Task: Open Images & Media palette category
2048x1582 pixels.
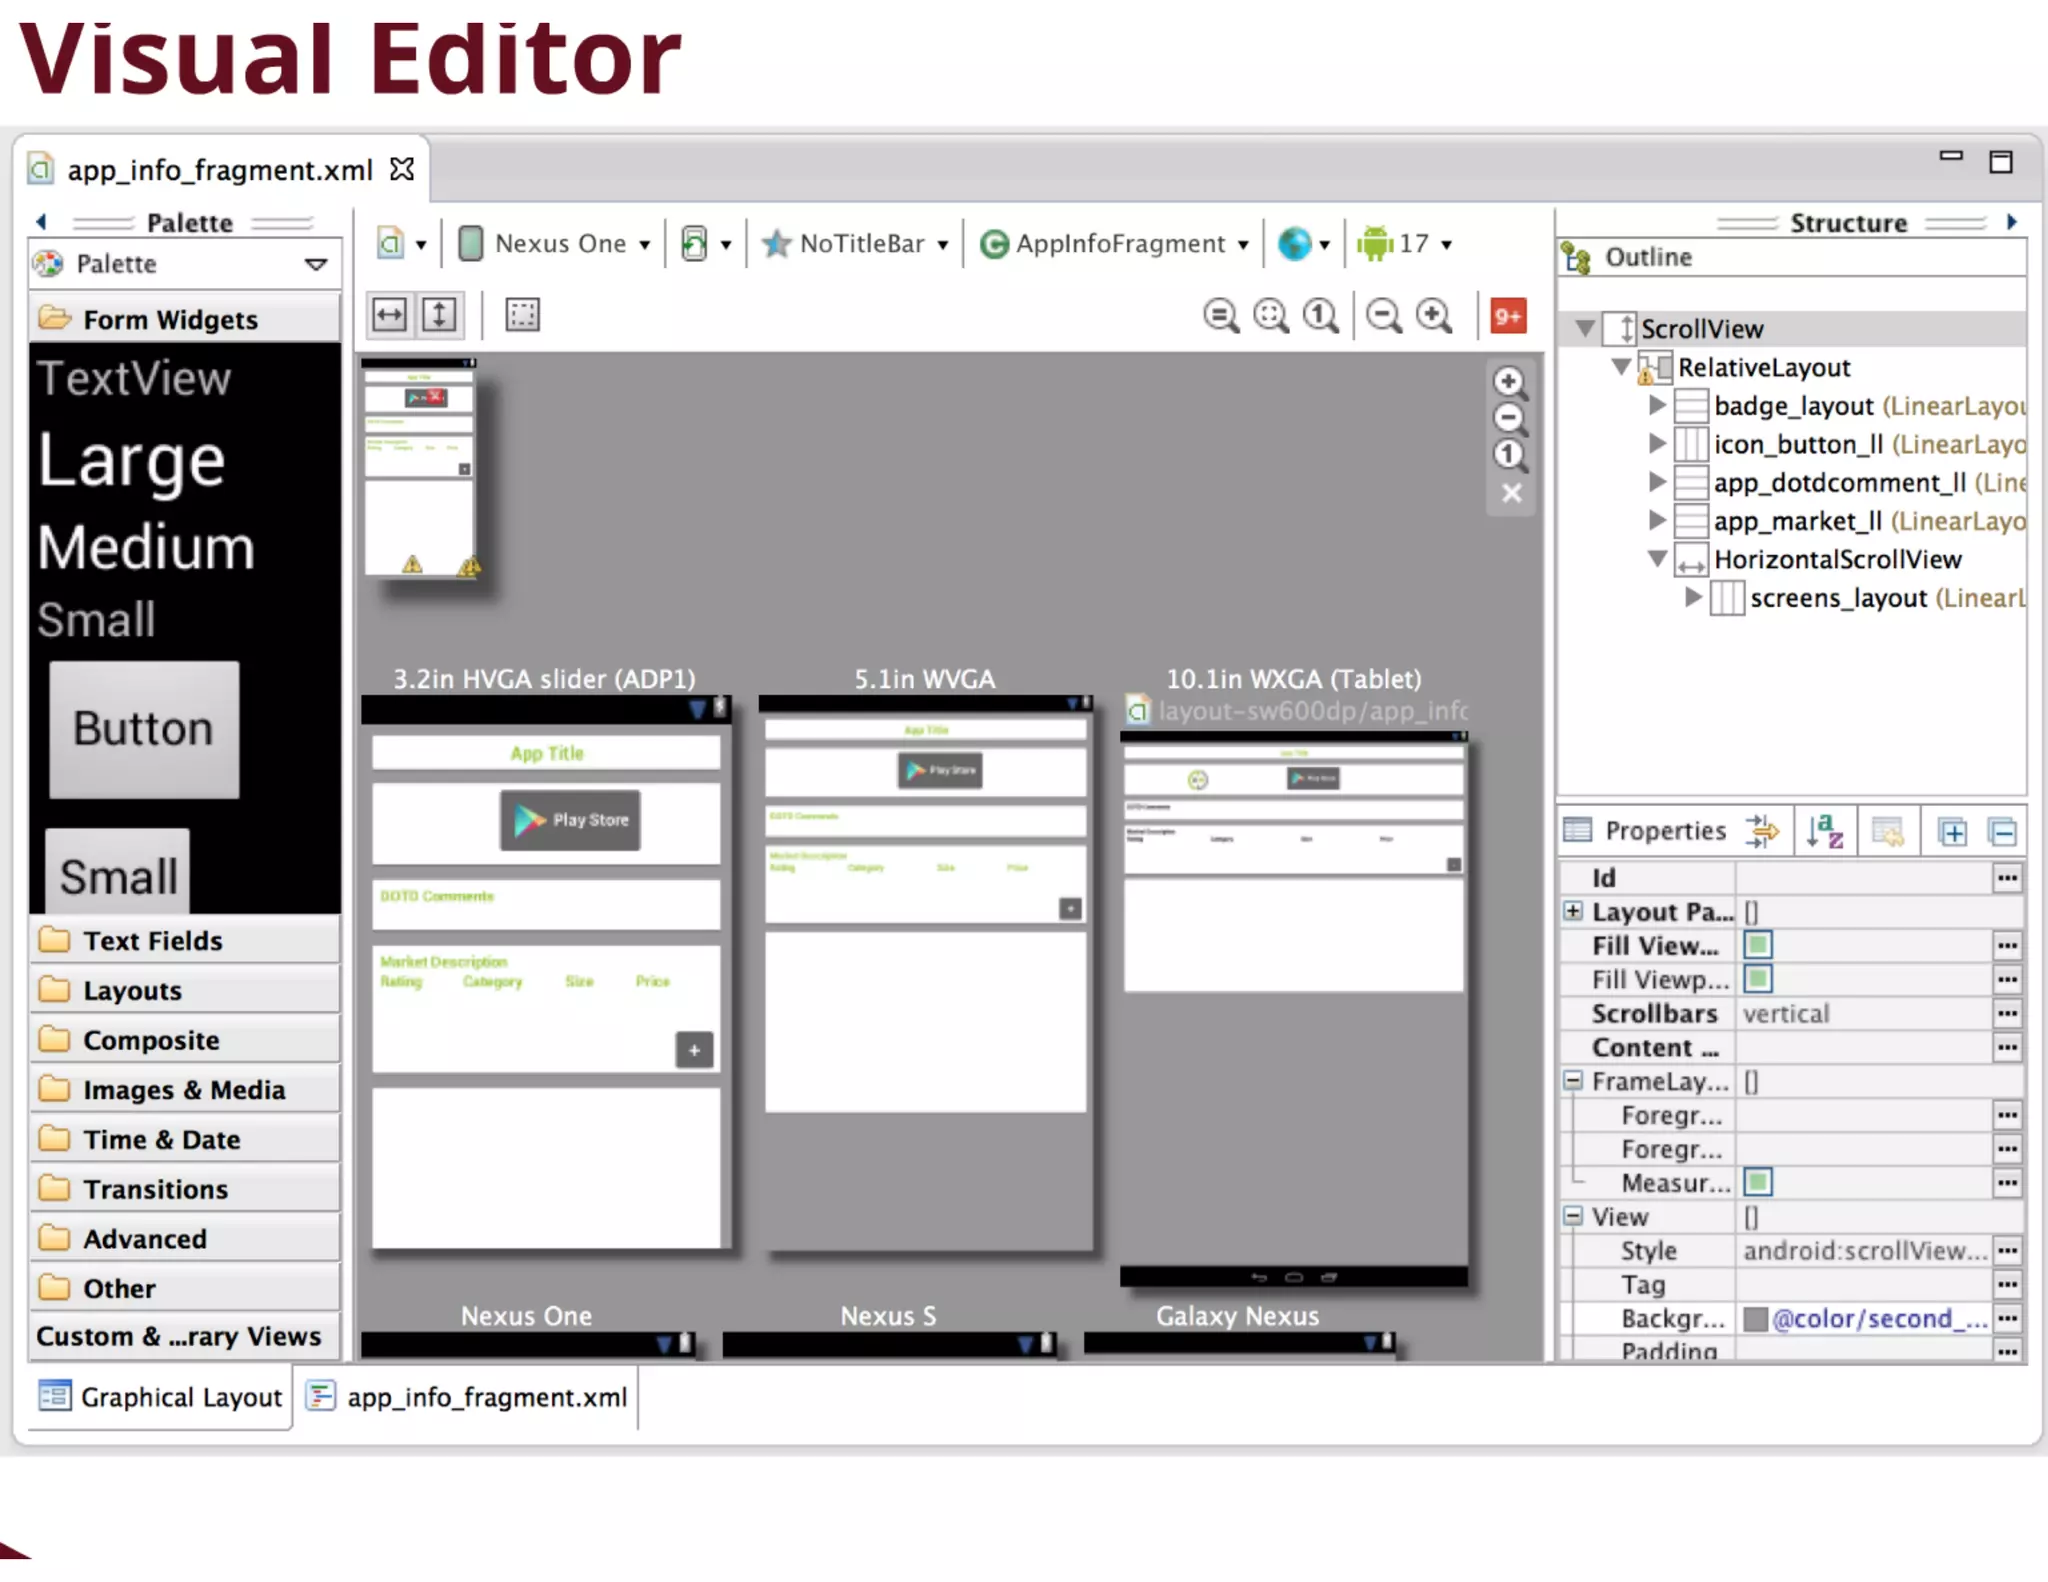Action: coord(185,1090)
